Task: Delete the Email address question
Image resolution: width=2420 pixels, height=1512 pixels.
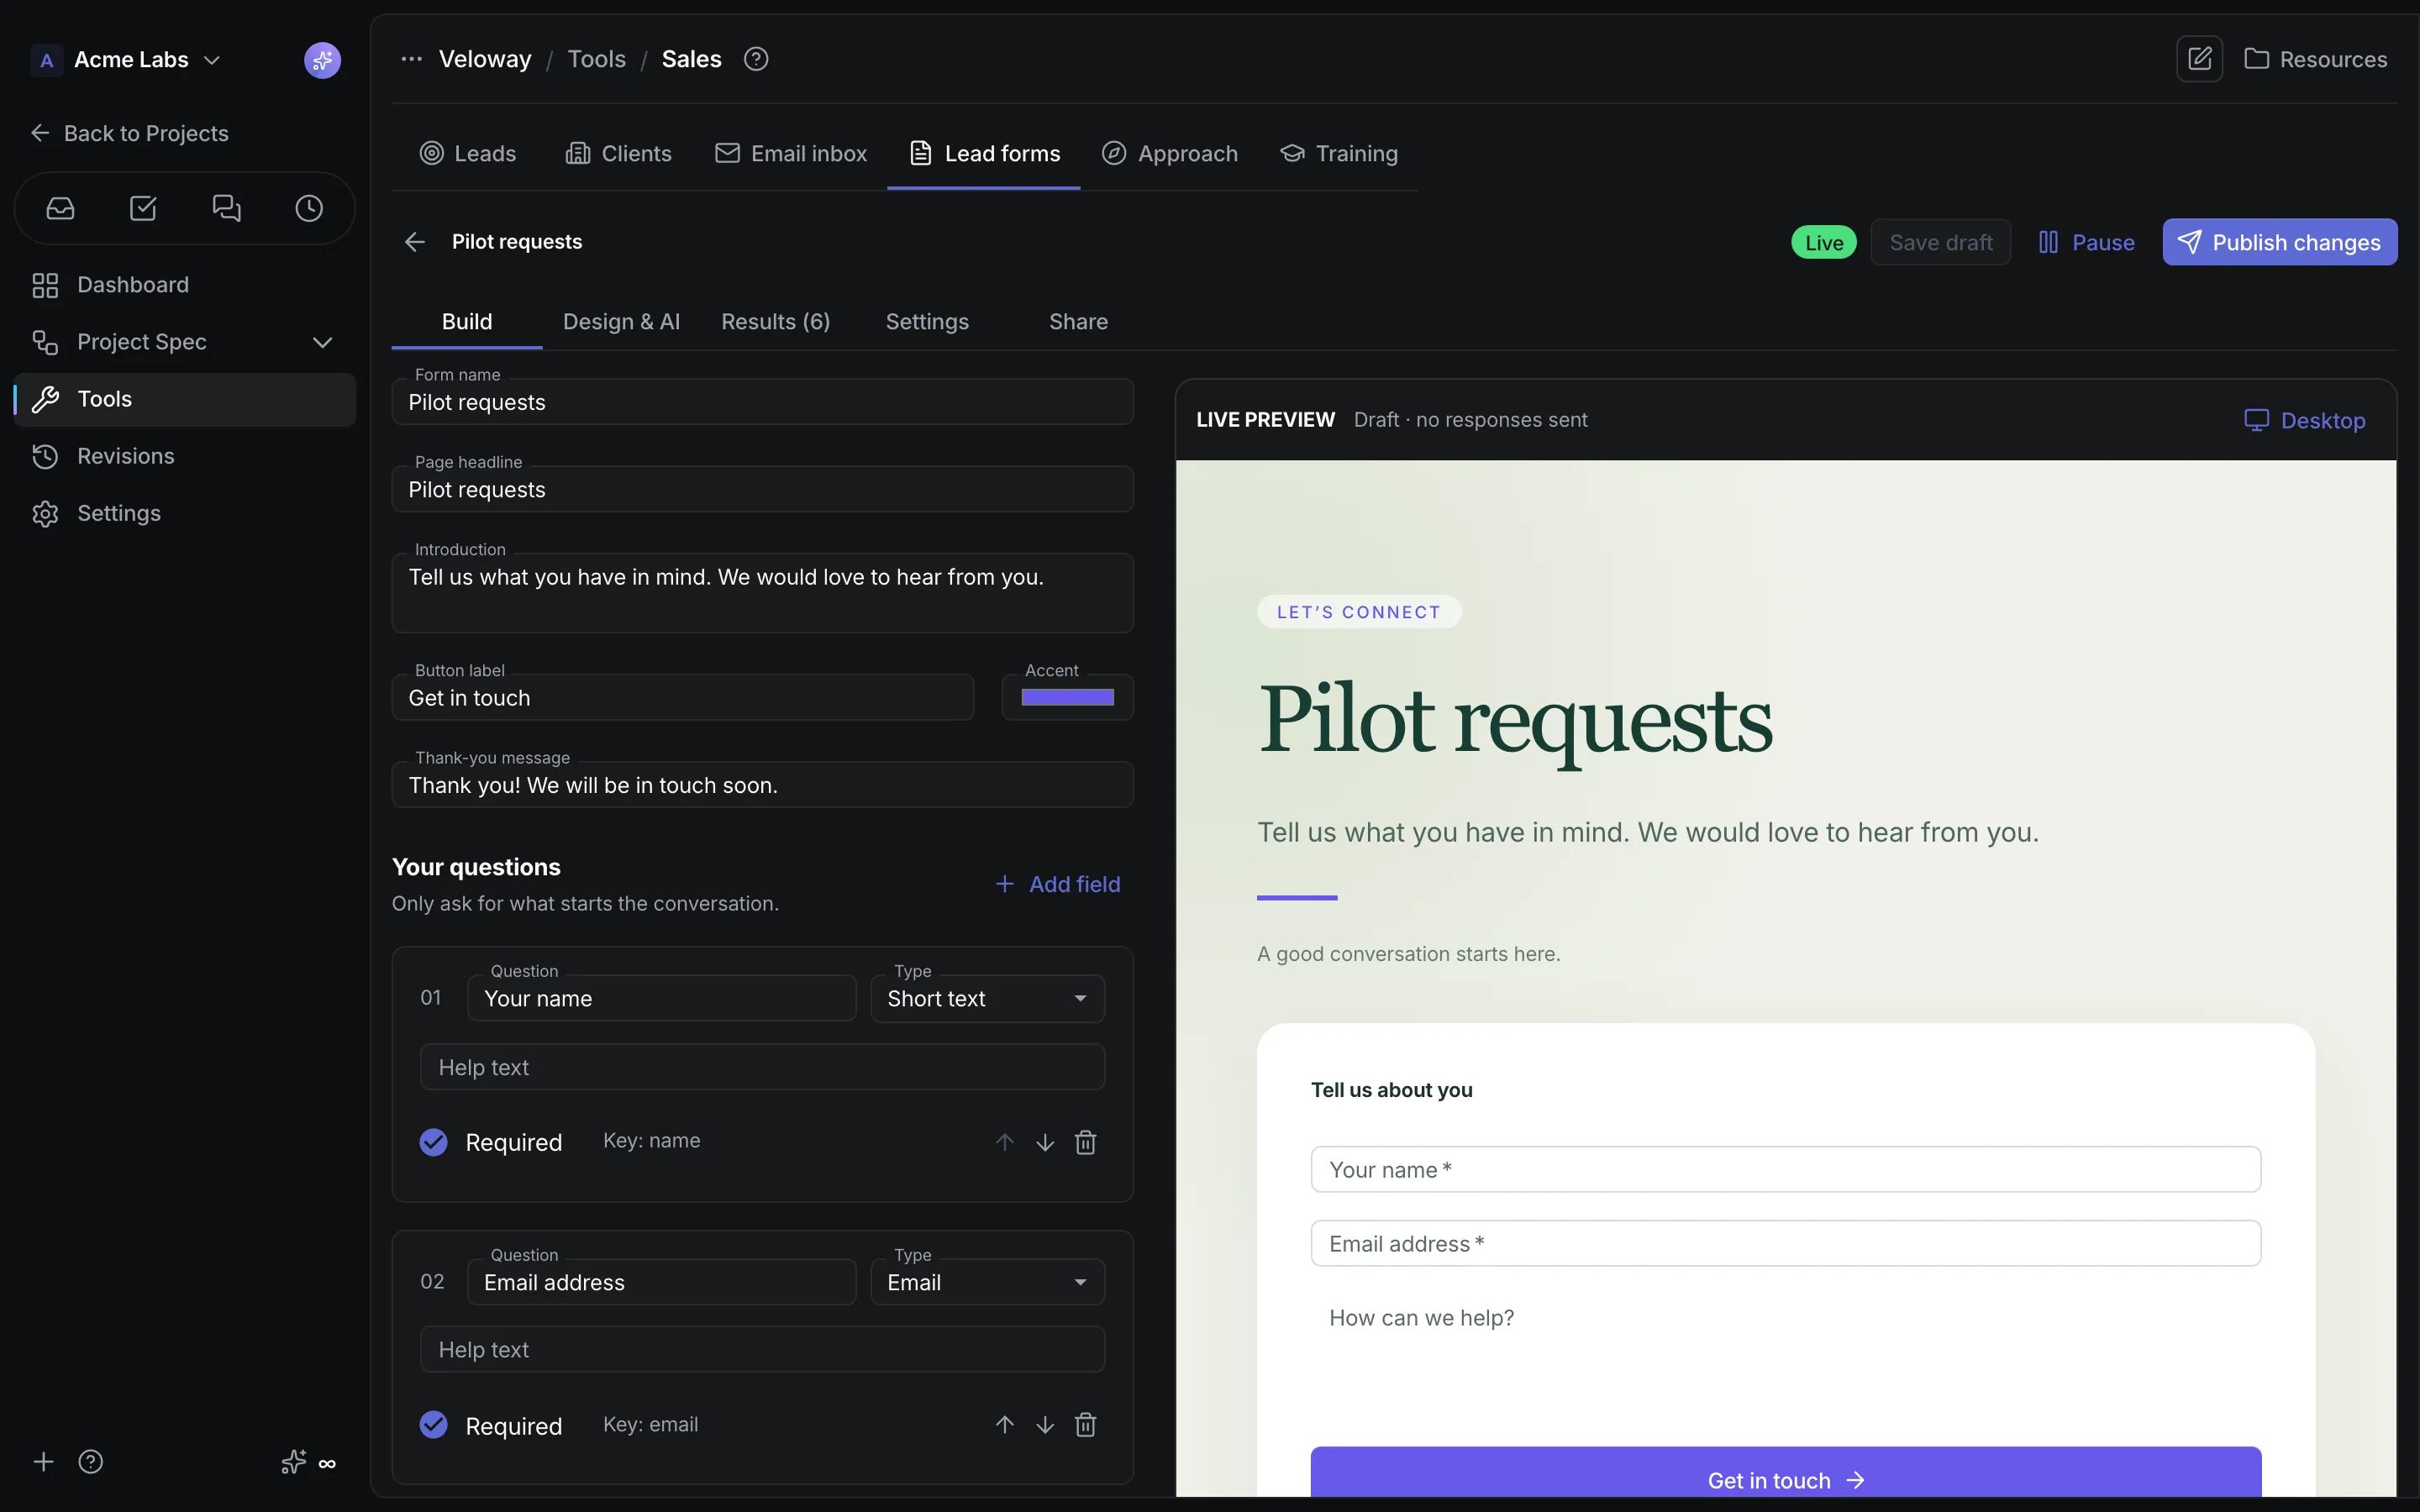Action: (x=1085, y=1425)
